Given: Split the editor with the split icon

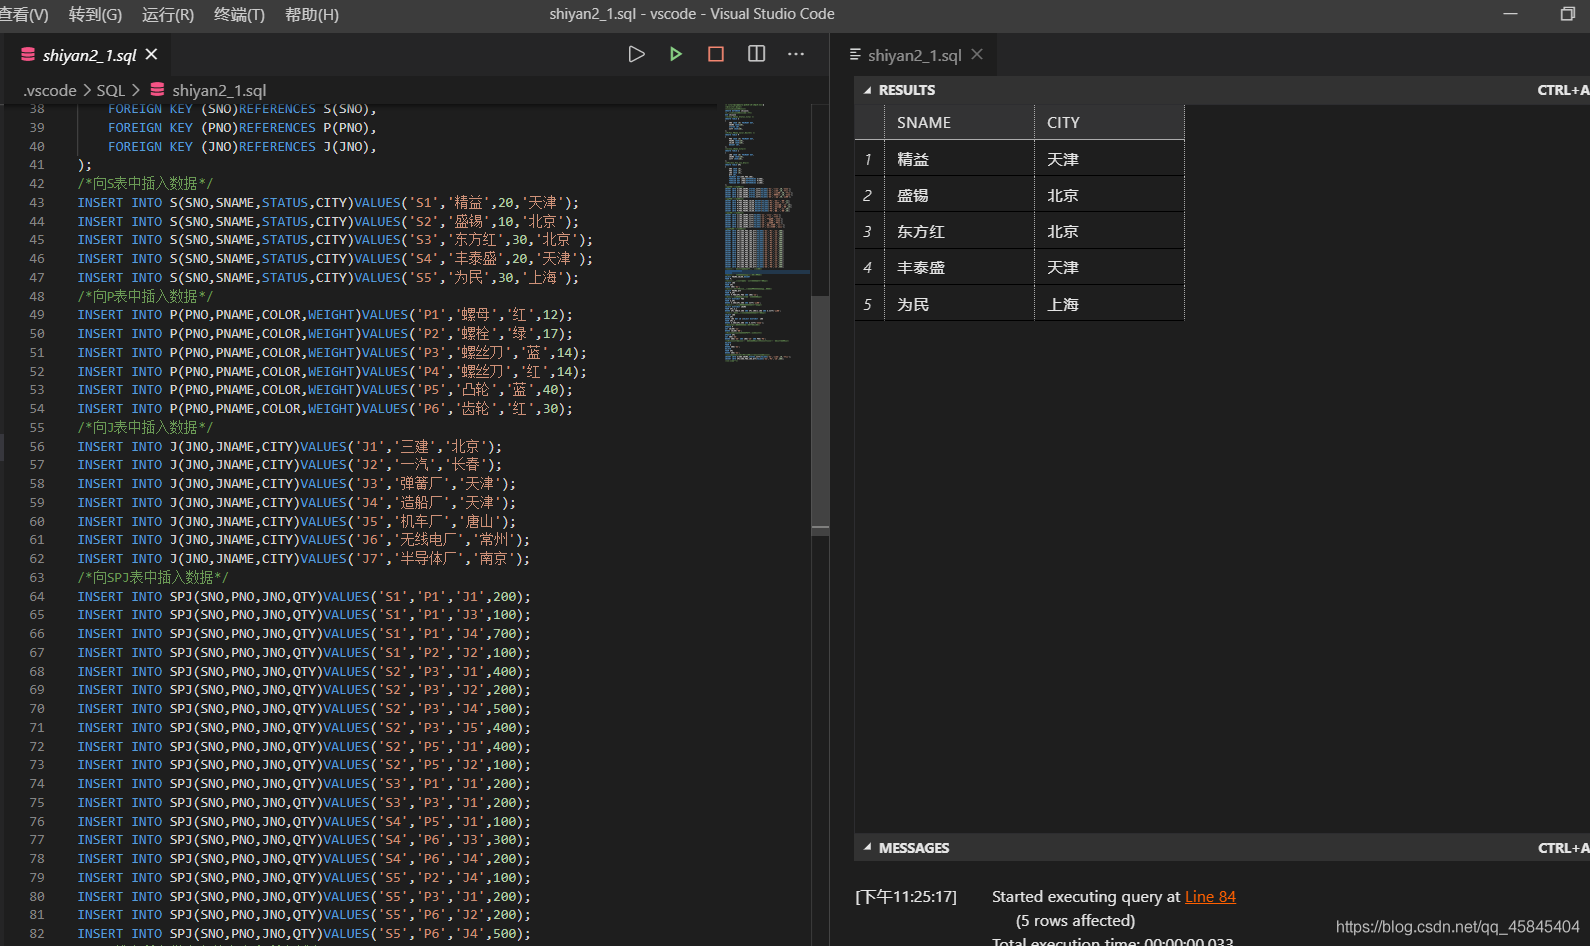Looking at the screenshot, I should tap(756, 54).
